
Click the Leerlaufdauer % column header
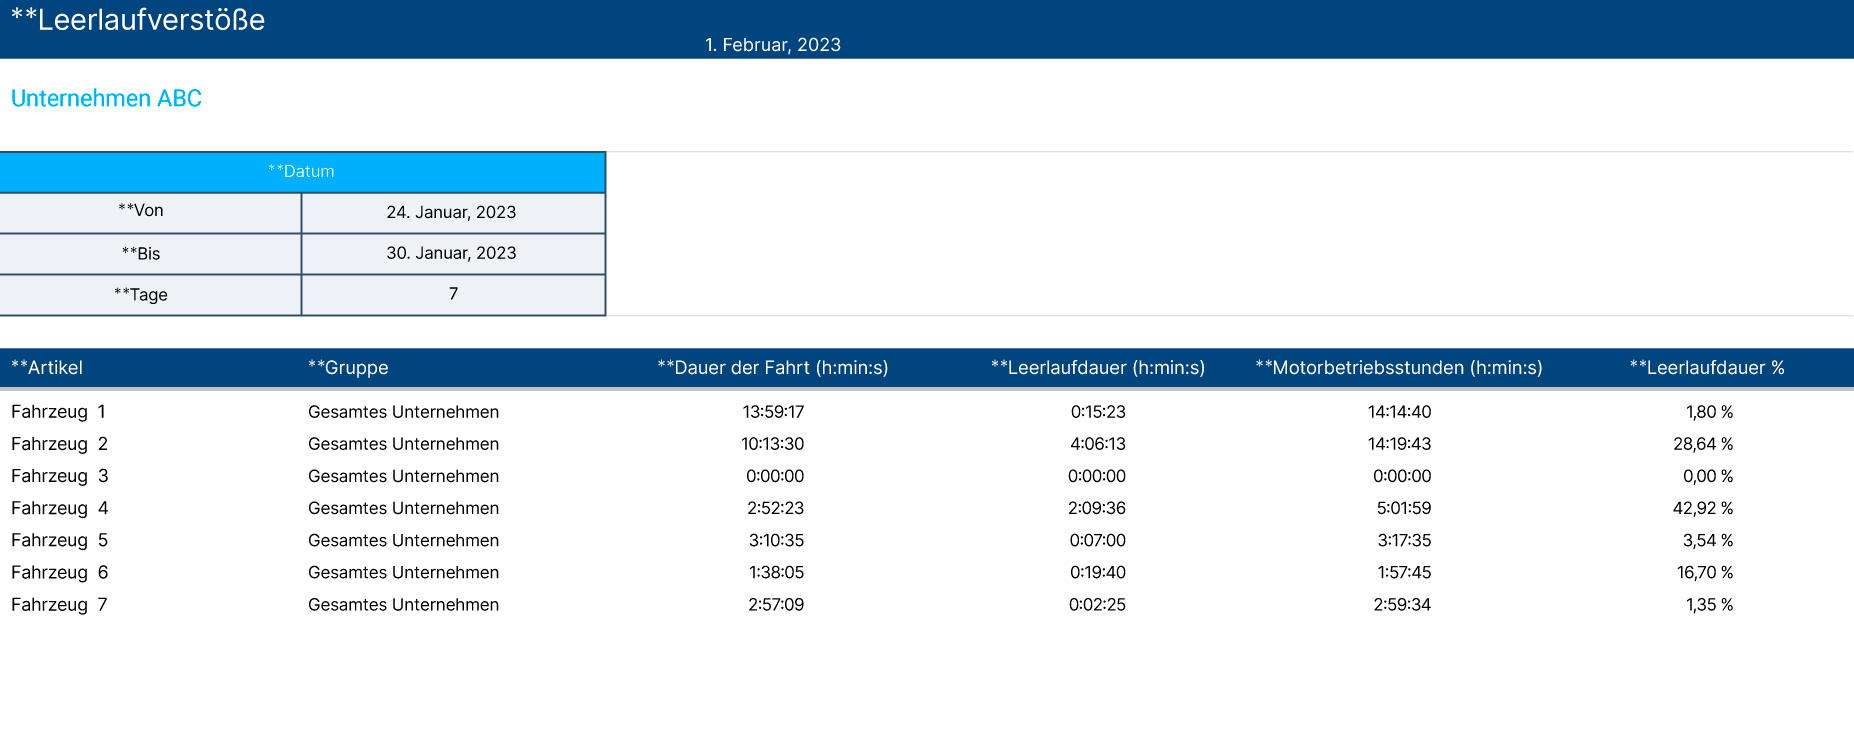pos(1706,368)
